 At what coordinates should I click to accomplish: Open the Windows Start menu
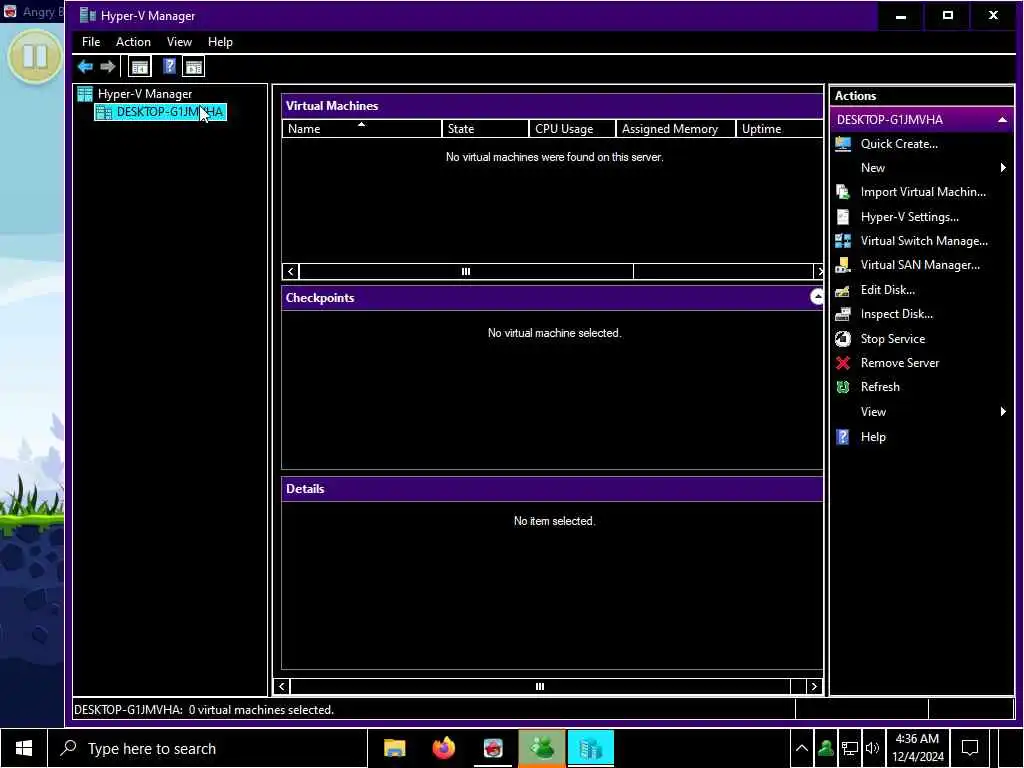click(24, 748)
